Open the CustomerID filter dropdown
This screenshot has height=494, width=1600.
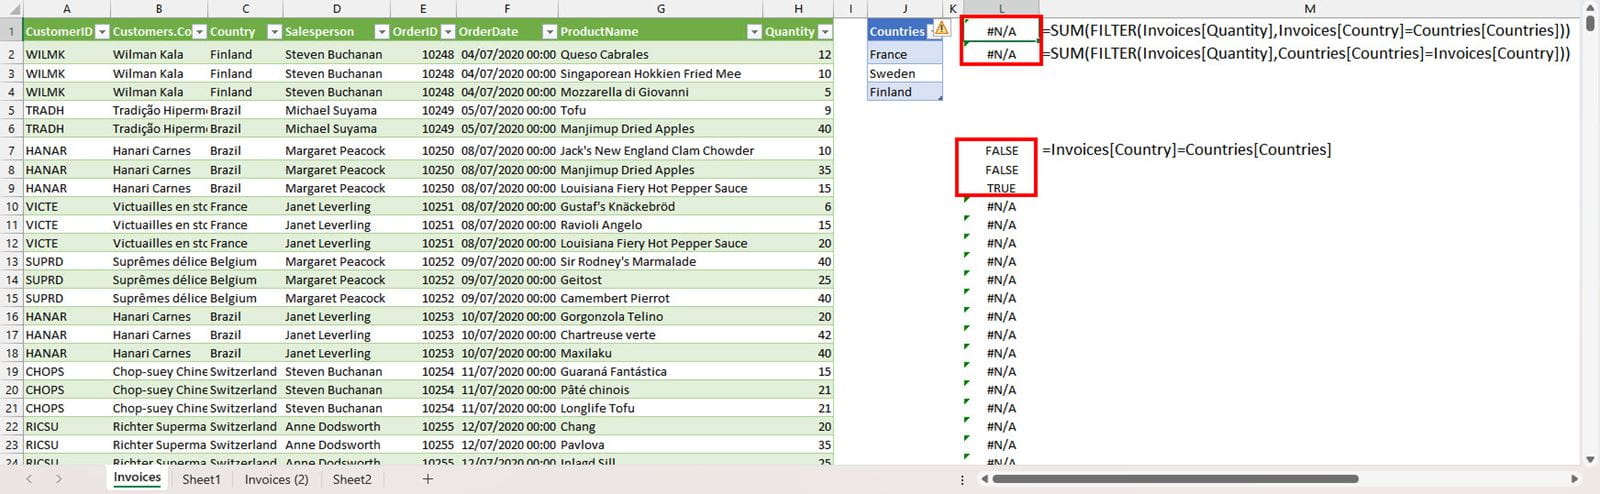click(x=101, y=32)
